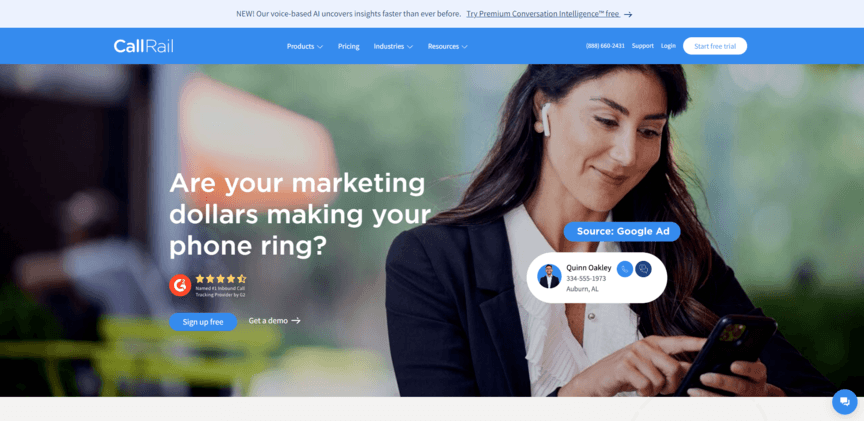Open the Pricing menu item

[x=348, y=46]
